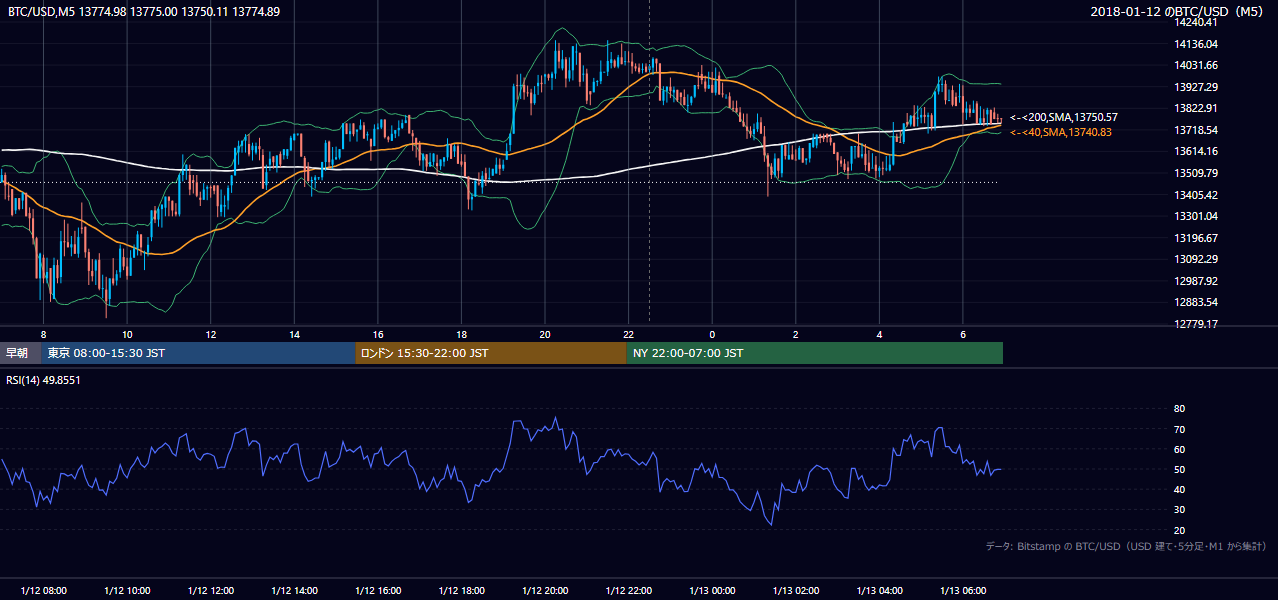This screenshot has height=600, width=1278.
Task: Click RSI scale value 60
Action: (1179, 449)
